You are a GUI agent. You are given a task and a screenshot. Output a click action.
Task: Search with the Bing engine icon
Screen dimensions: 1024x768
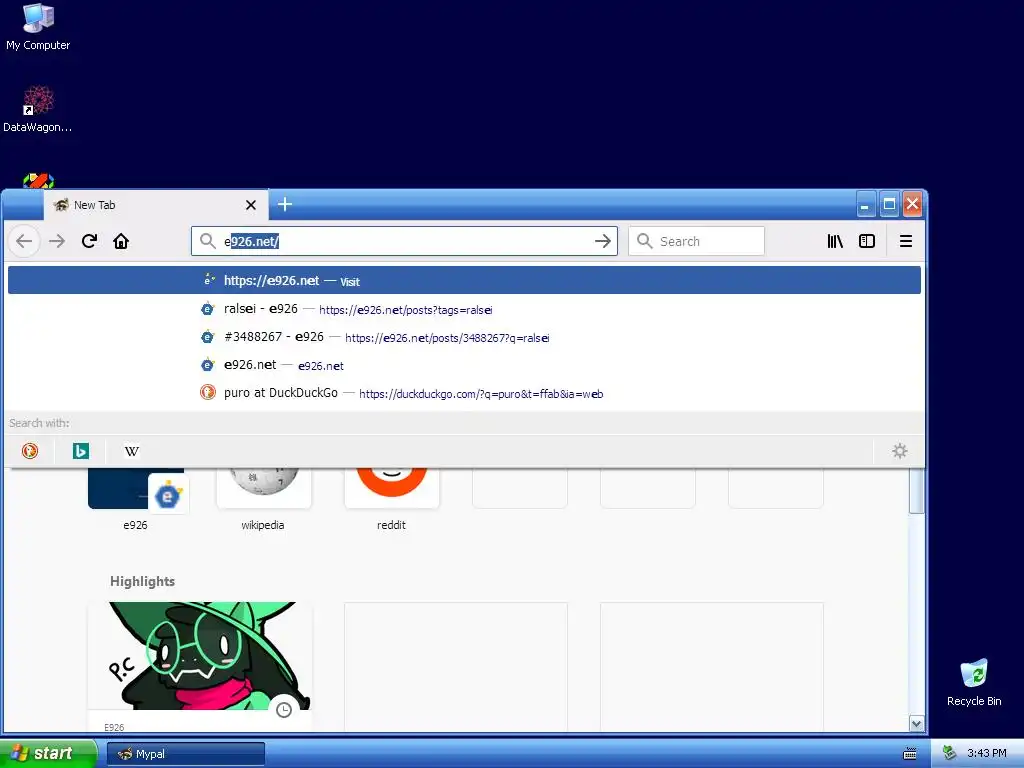pyautogui.click(x=81, y=451)
